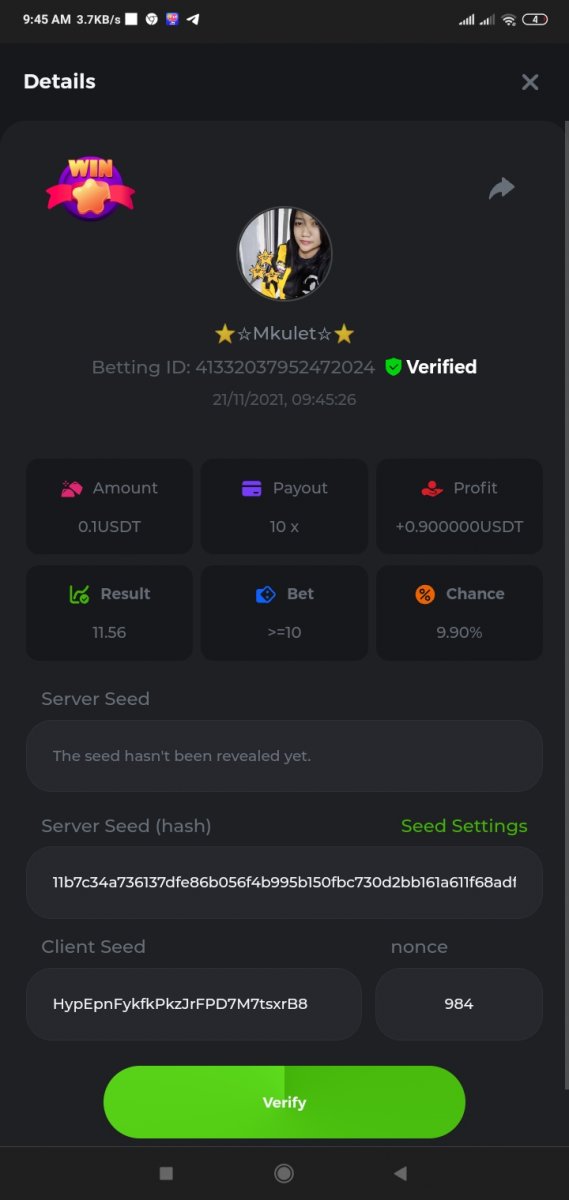This screenshot has width=569, height=1200.
Task: Select the nonce field showing 984
Action: pos(459,1004)
